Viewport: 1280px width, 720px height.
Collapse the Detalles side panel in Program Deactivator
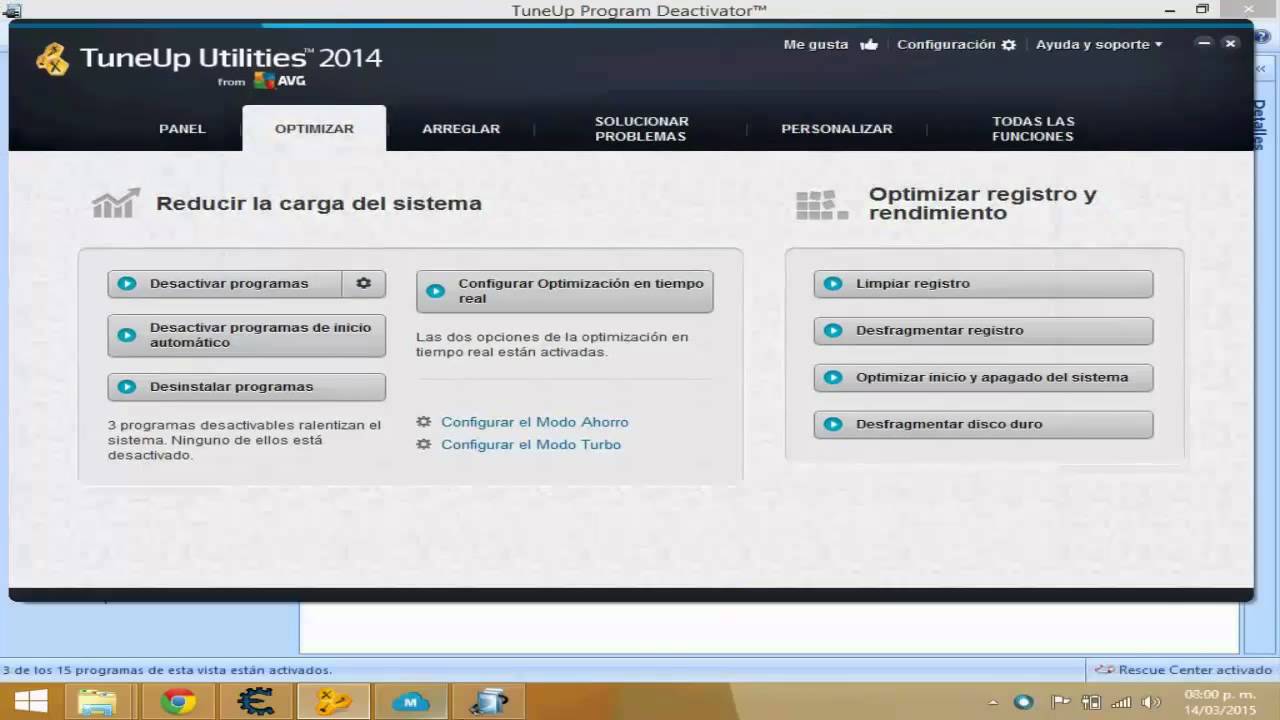[x=1263, y=68]
